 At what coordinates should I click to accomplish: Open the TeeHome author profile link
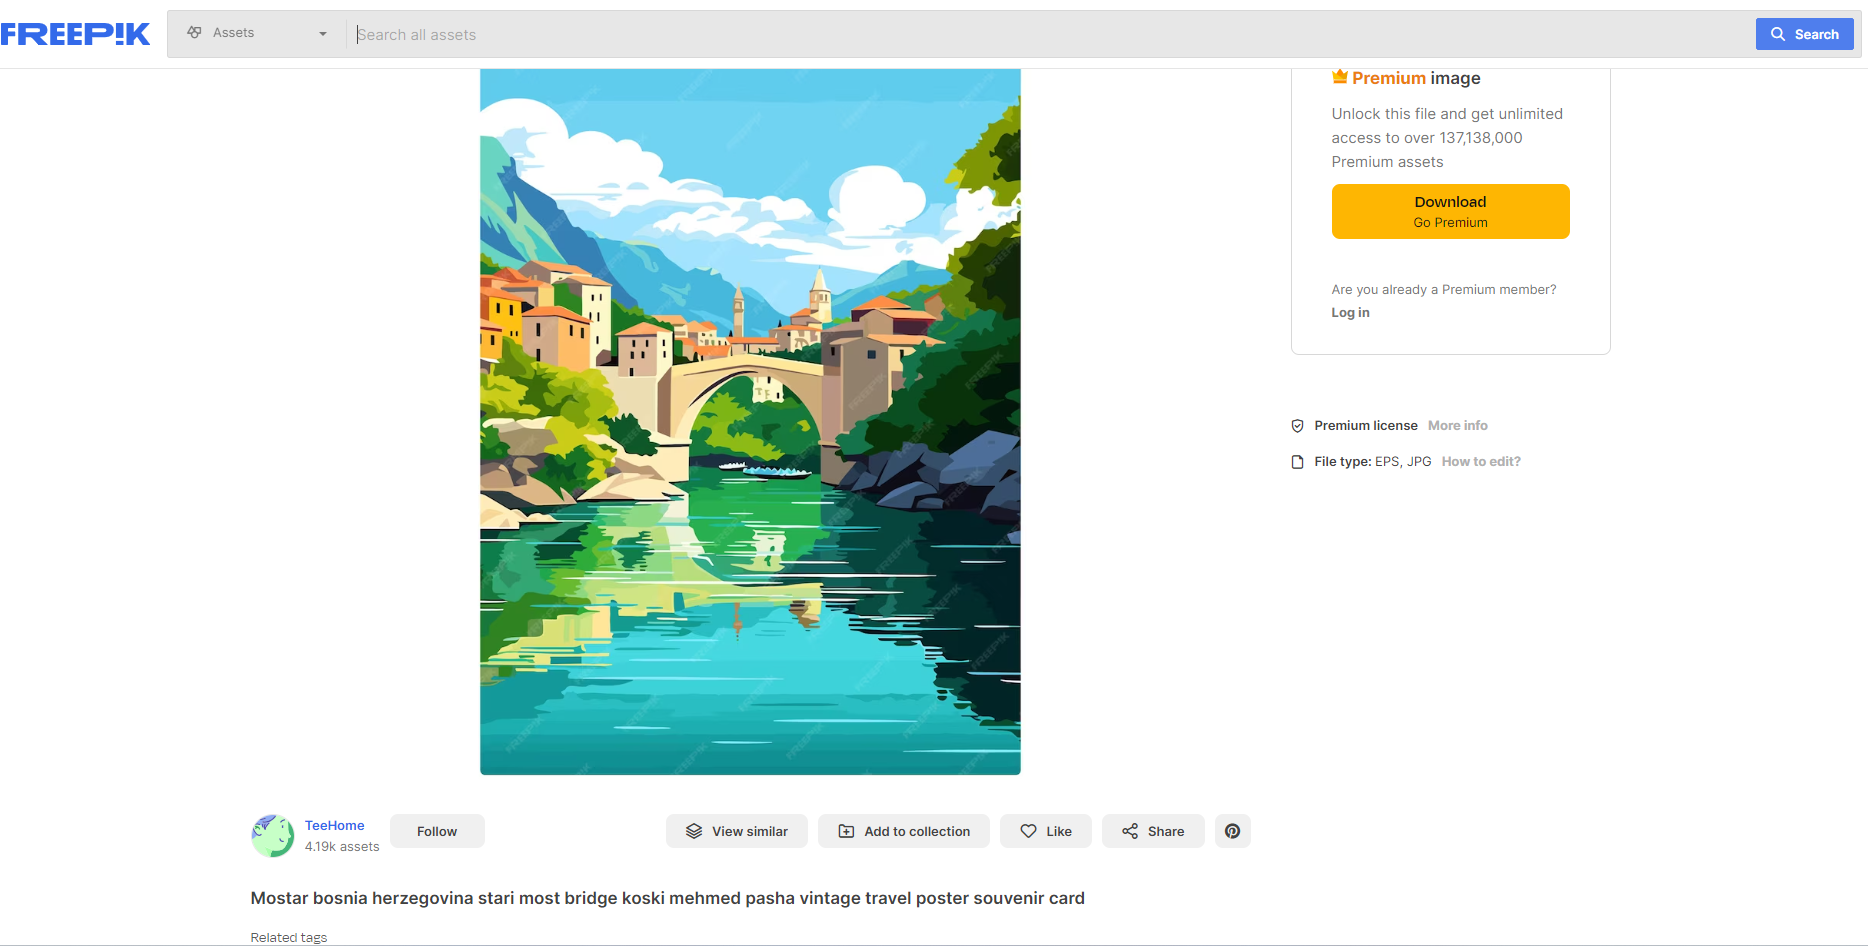334,826
